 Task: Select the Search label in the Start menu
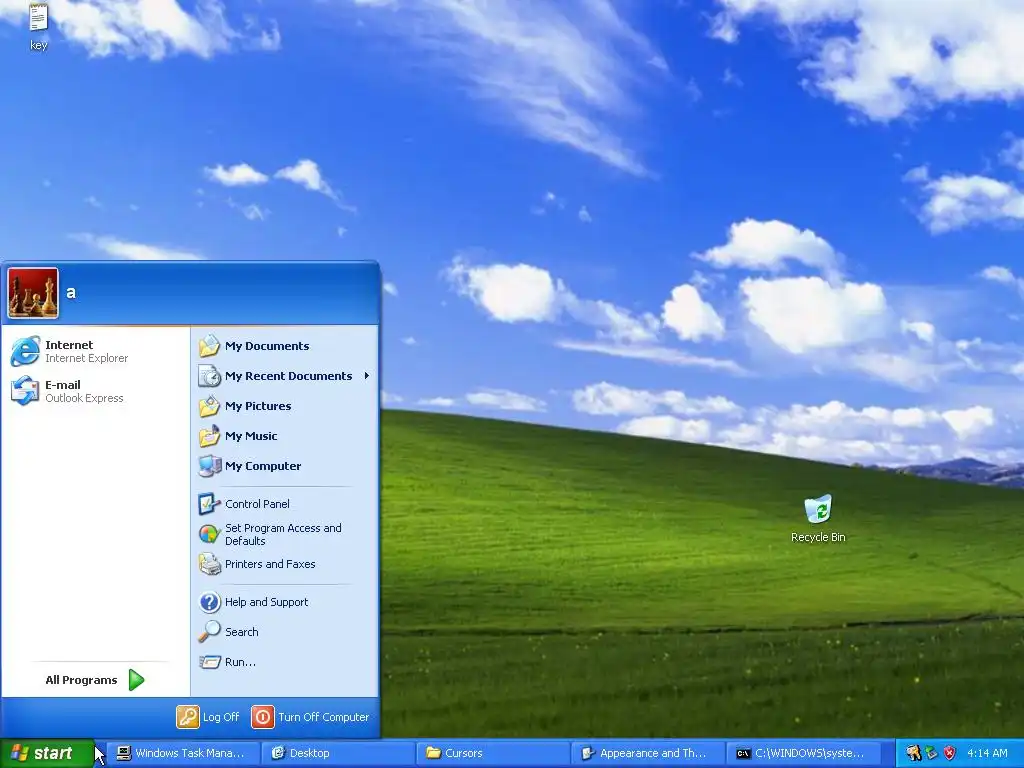pos(242,632)
